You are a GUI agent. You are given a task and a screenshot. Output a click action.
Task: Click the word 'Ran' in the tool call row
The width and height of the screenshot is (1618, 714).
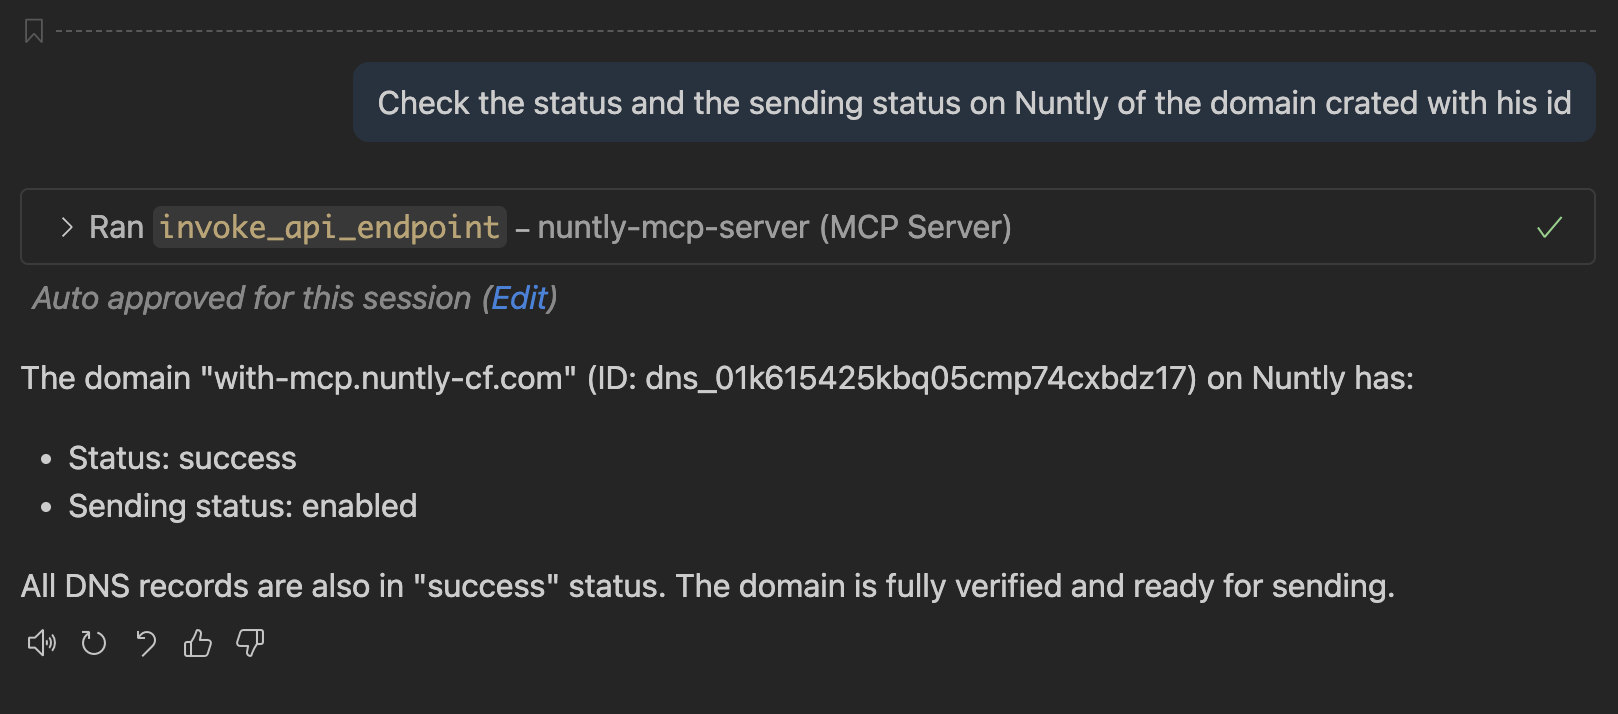tap(117, 228)
